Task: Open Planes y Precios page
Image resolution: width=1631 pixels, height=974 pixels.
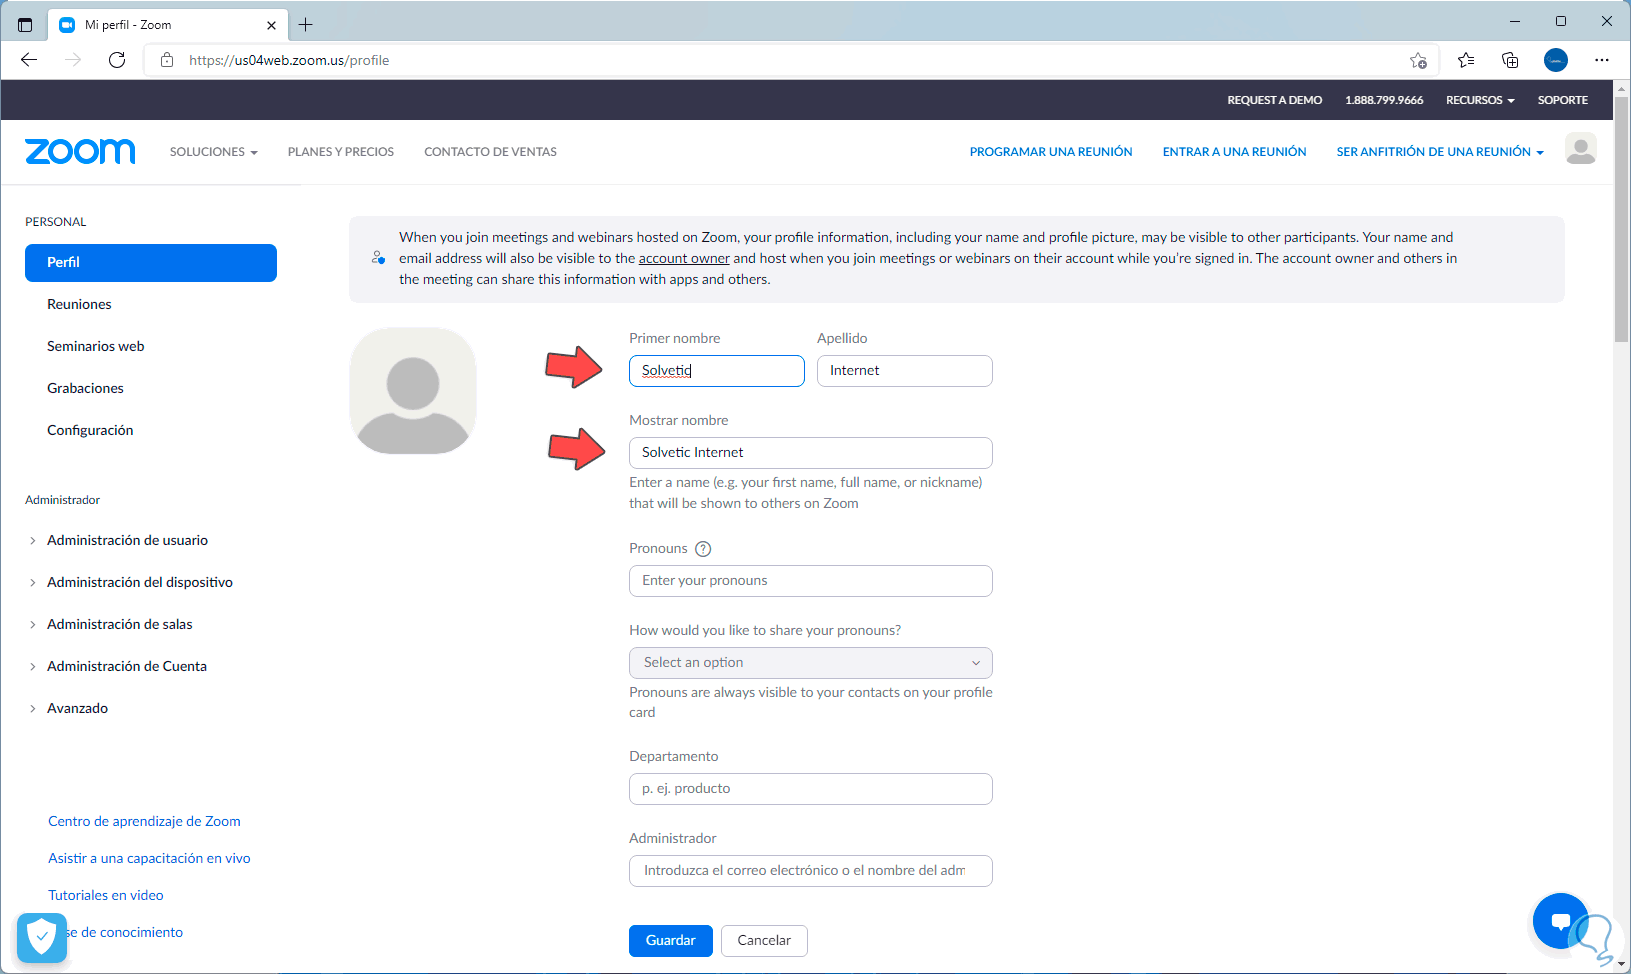Action: tap(341, 152)
